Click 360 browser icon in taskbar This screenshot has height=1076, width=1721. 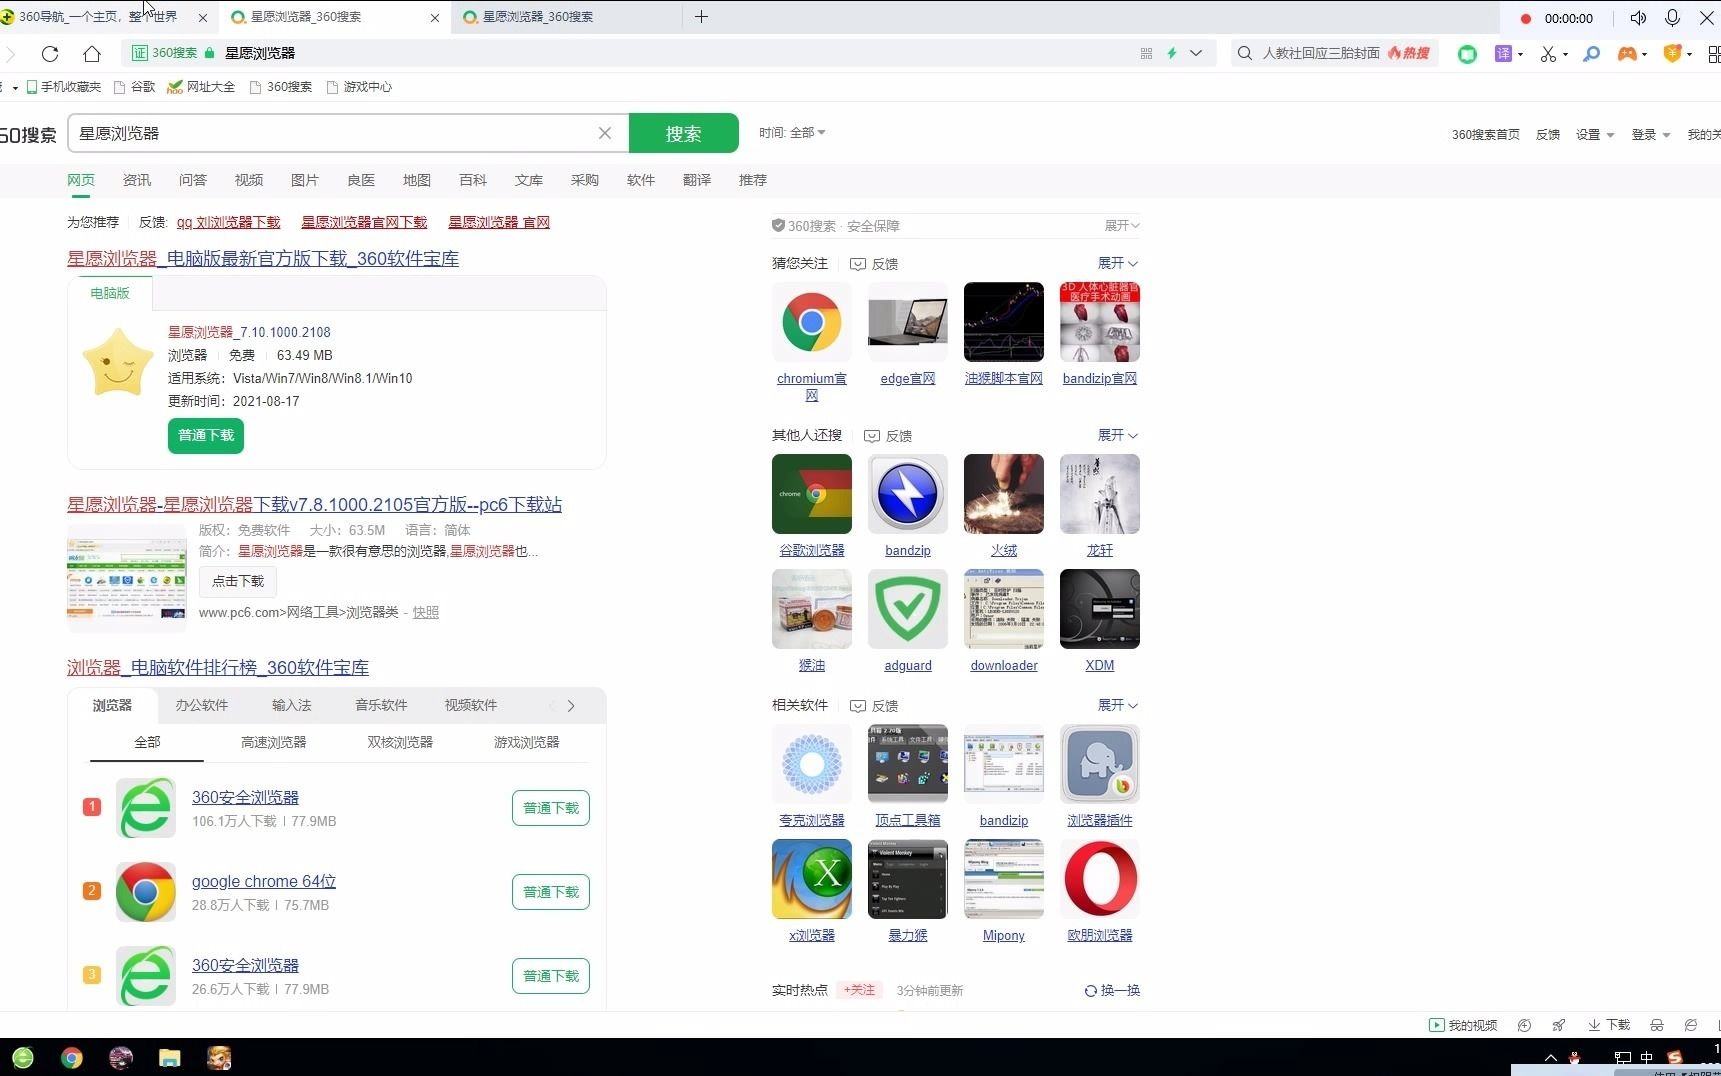click(x=22, y=1057)
